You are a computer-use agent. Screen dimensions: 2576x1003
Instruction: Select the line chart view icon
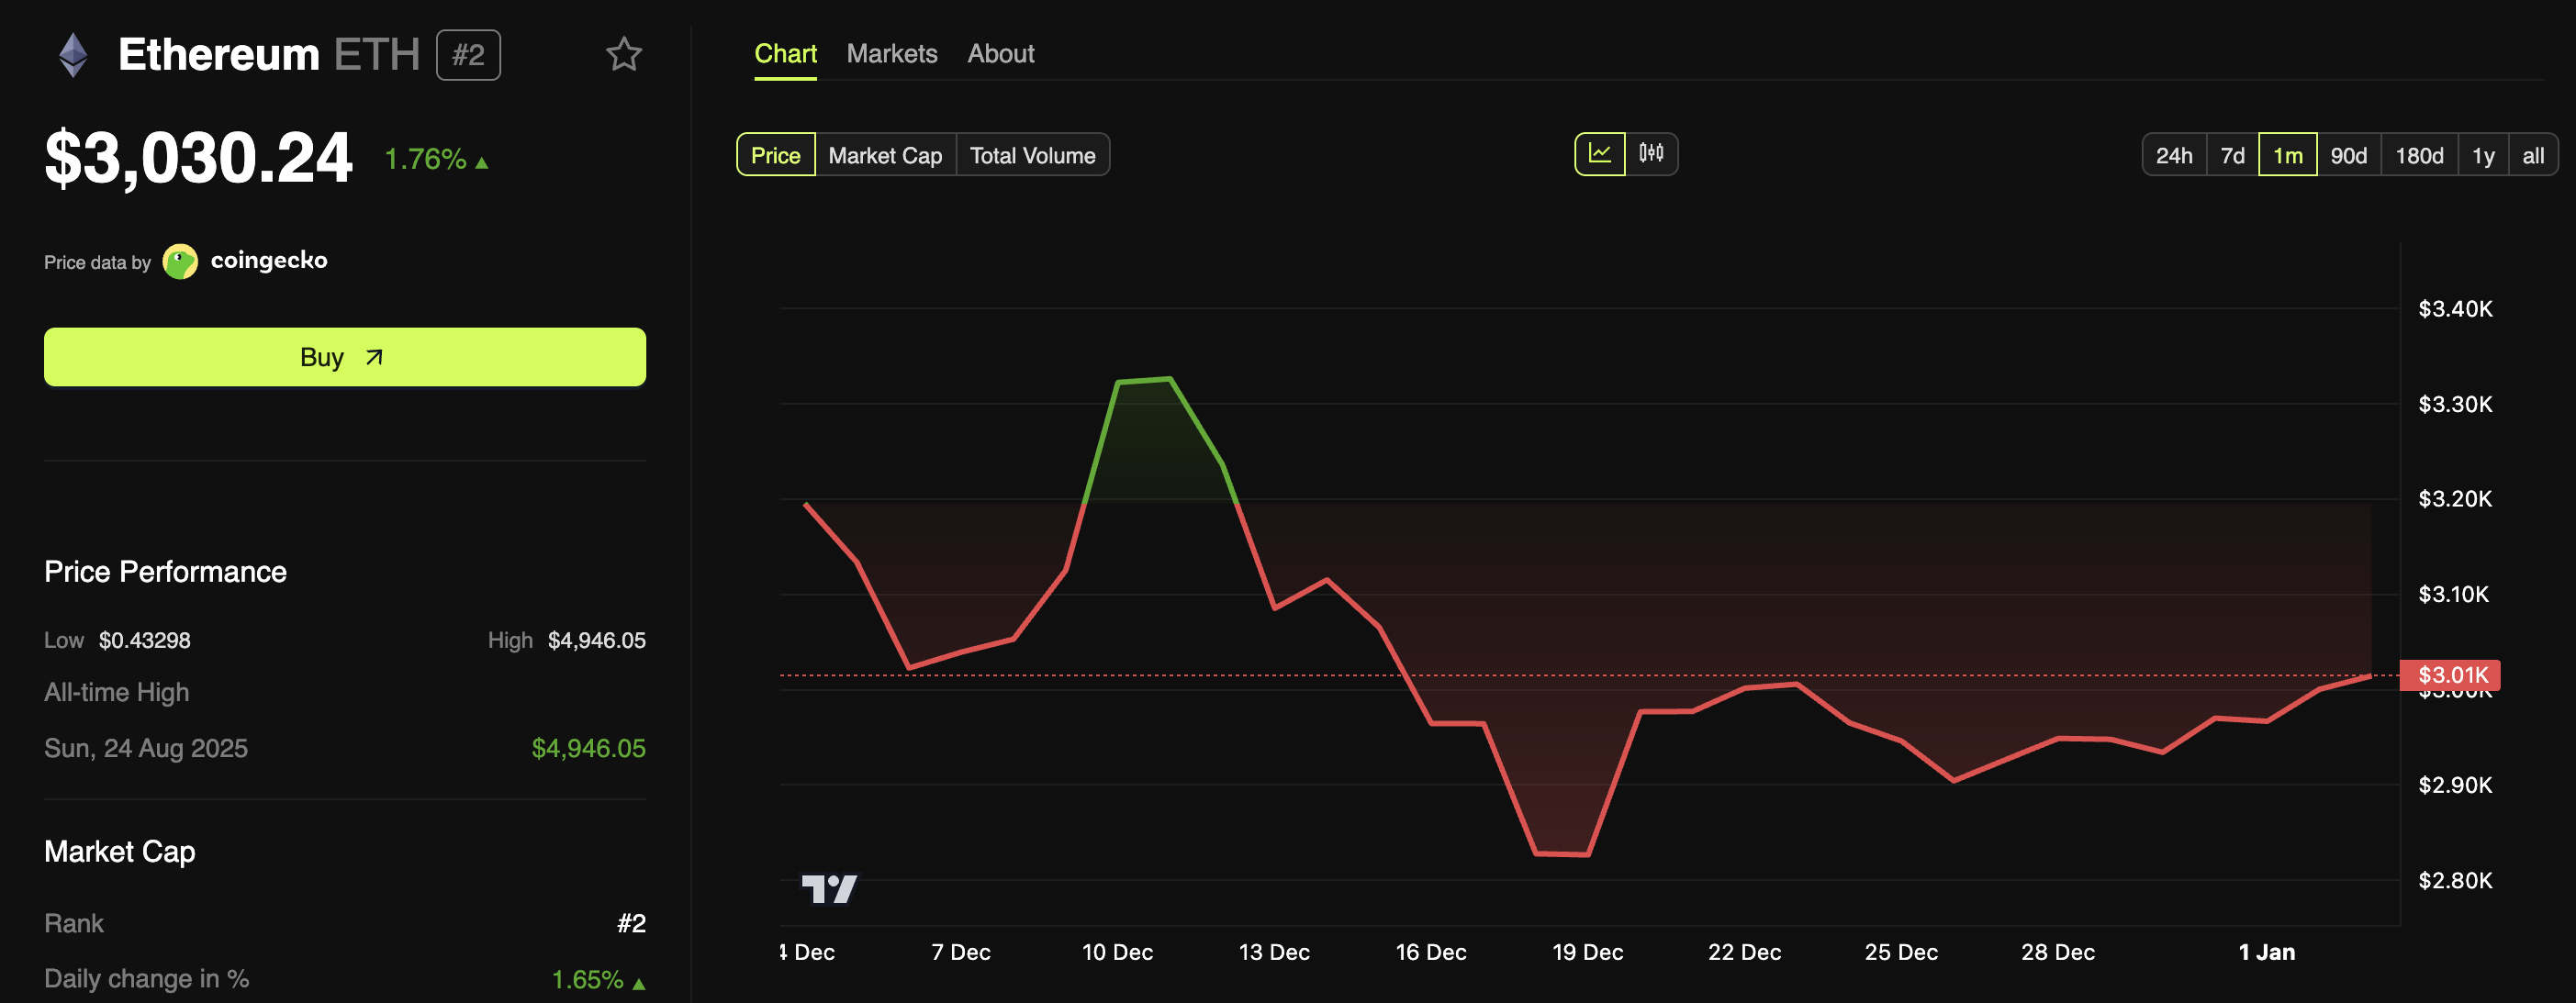[x=1599, y=154]
